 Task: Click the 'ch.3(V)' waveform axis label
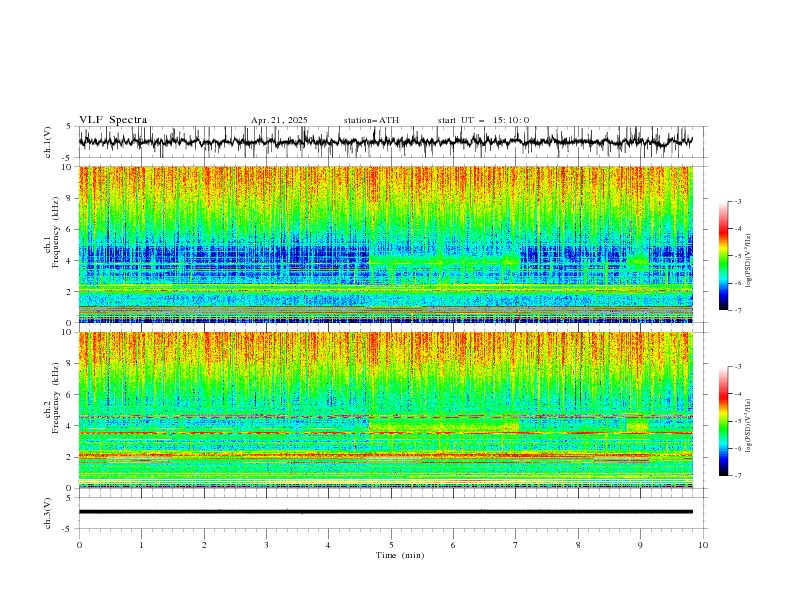point(48,513)
